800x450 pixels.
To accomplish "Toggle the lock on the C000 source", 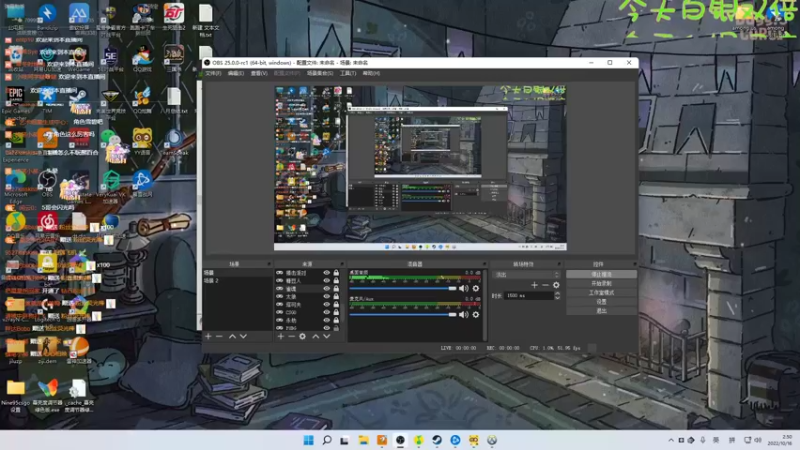I will click(x=336, y=312).
